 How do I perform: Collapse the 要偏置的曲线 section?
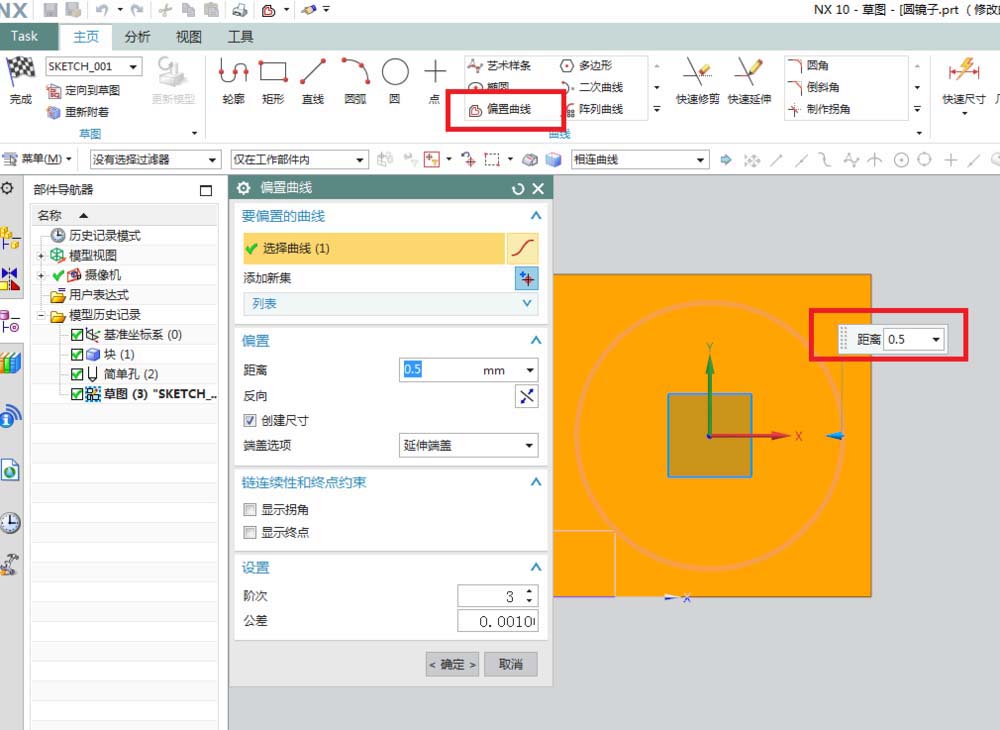(536, 216)
